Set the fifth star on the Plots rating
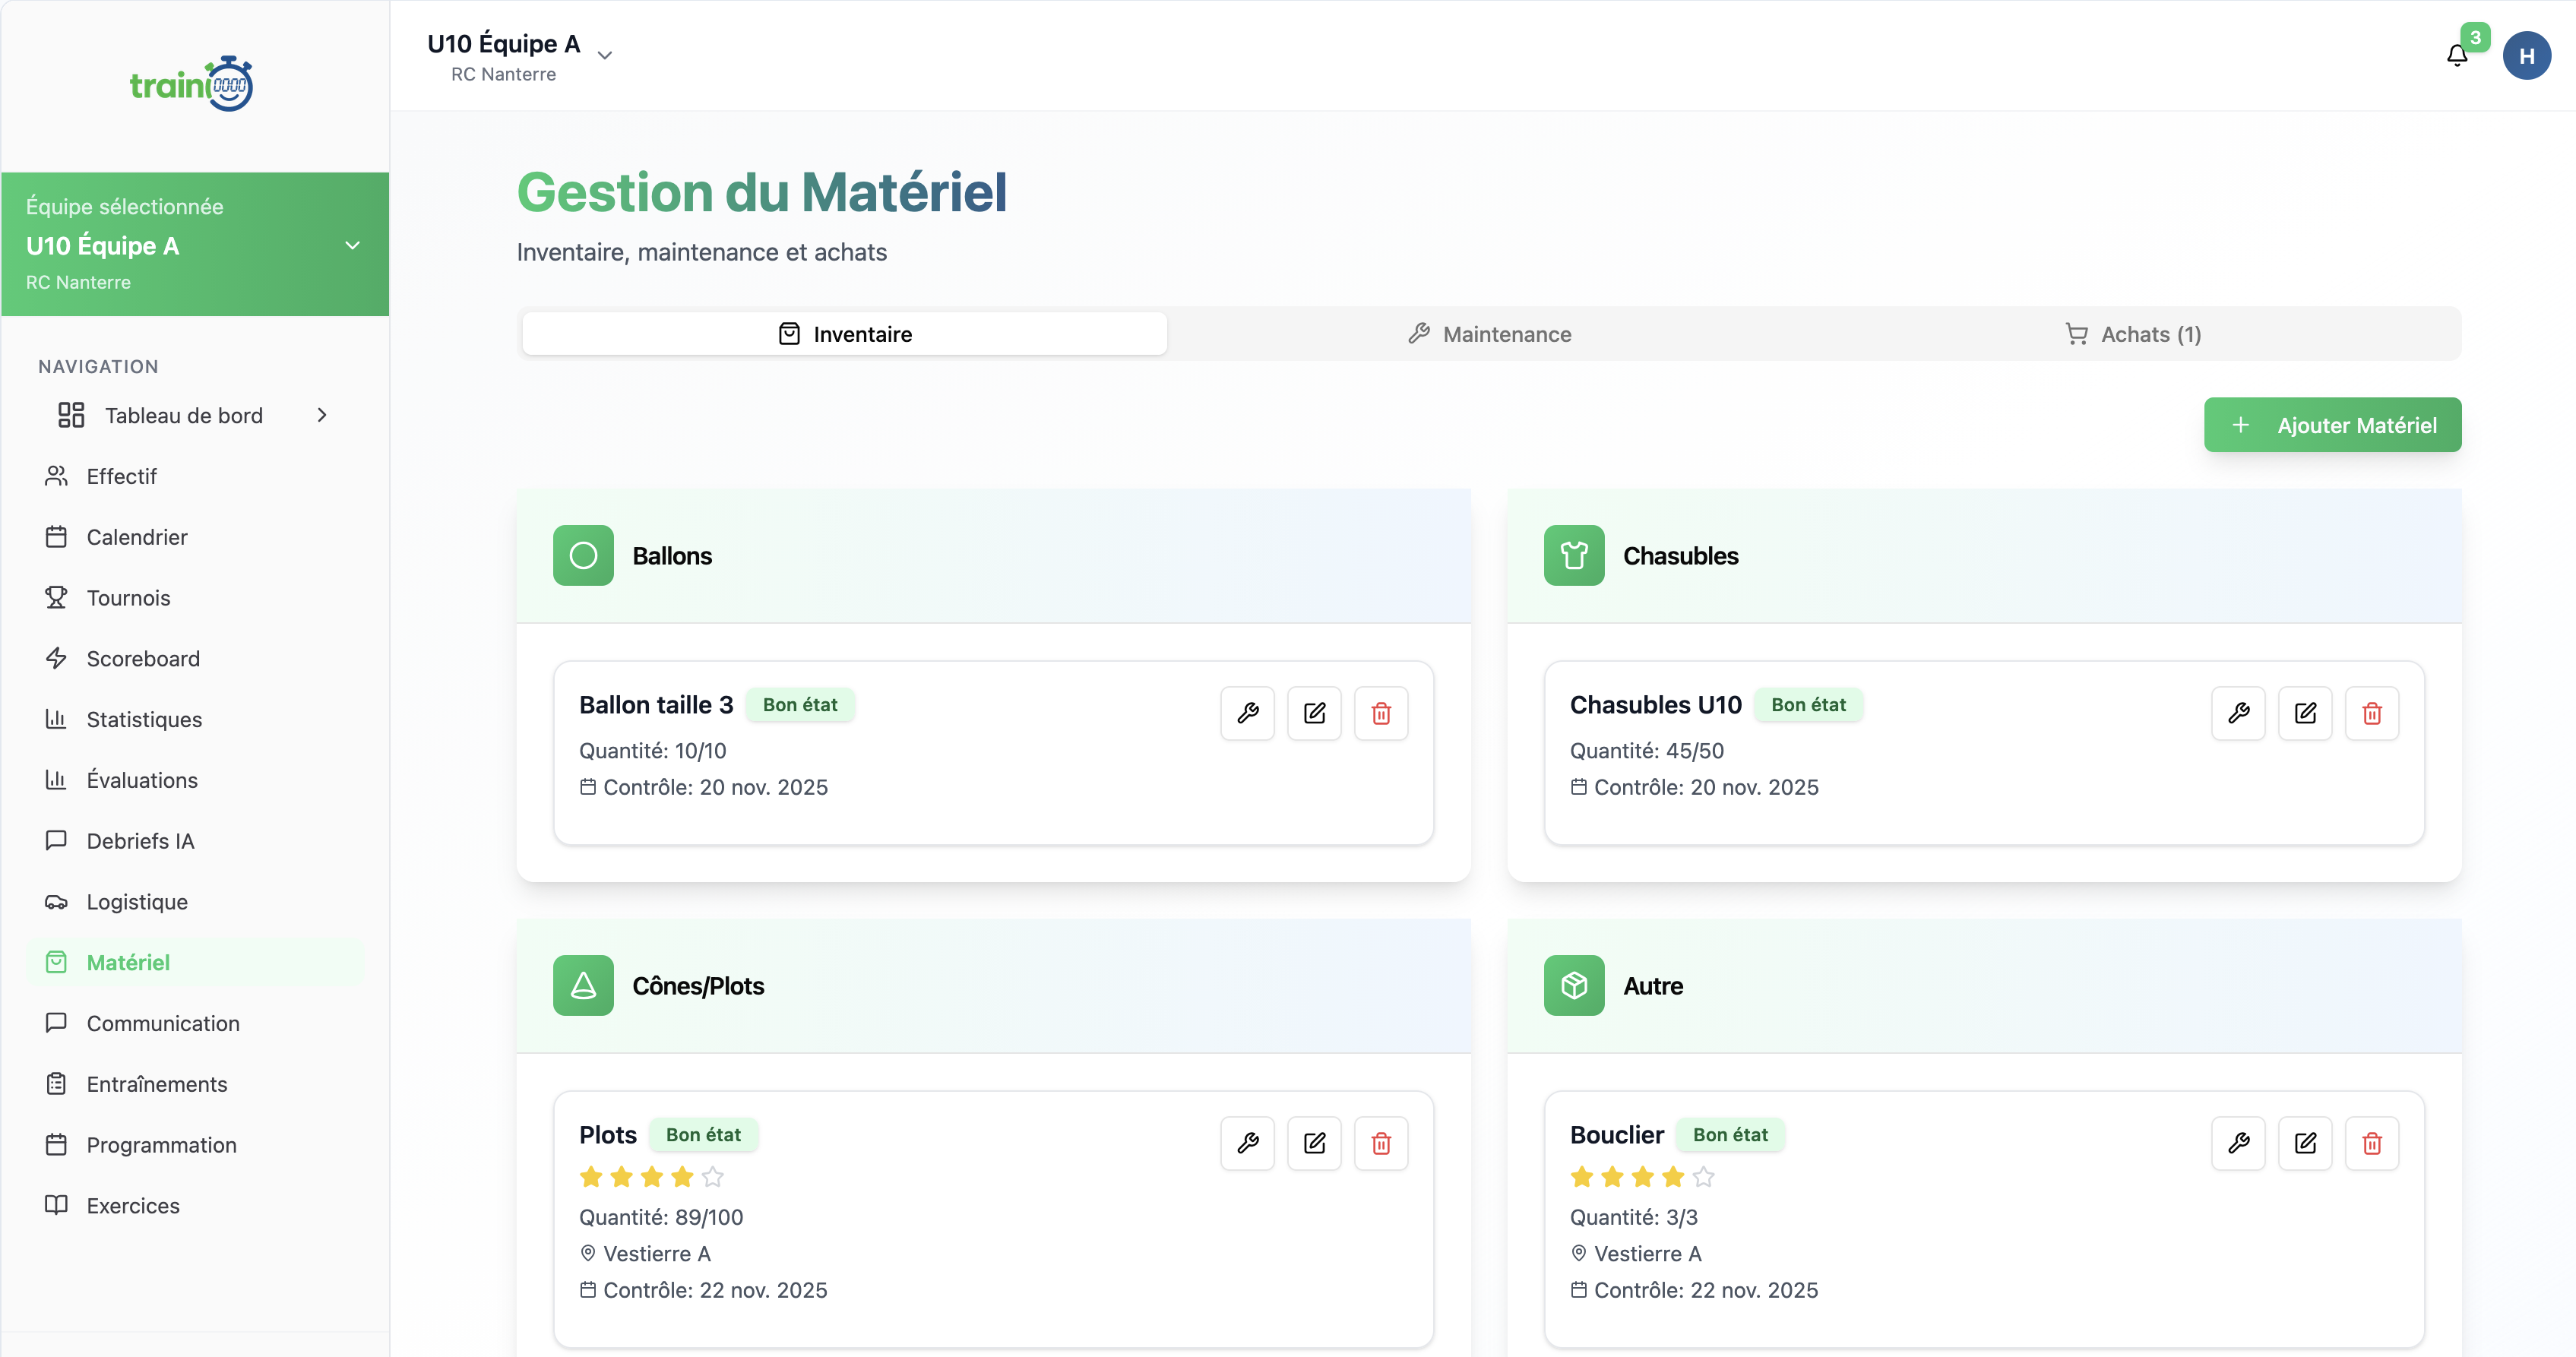This screenshot has height=1357, width=2576. [x=714, y=1177]
